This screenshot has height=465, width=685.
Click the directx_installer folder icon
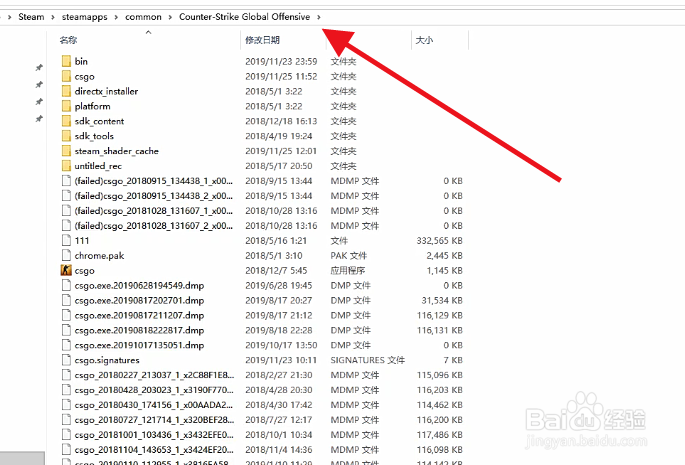coord(66,91)
